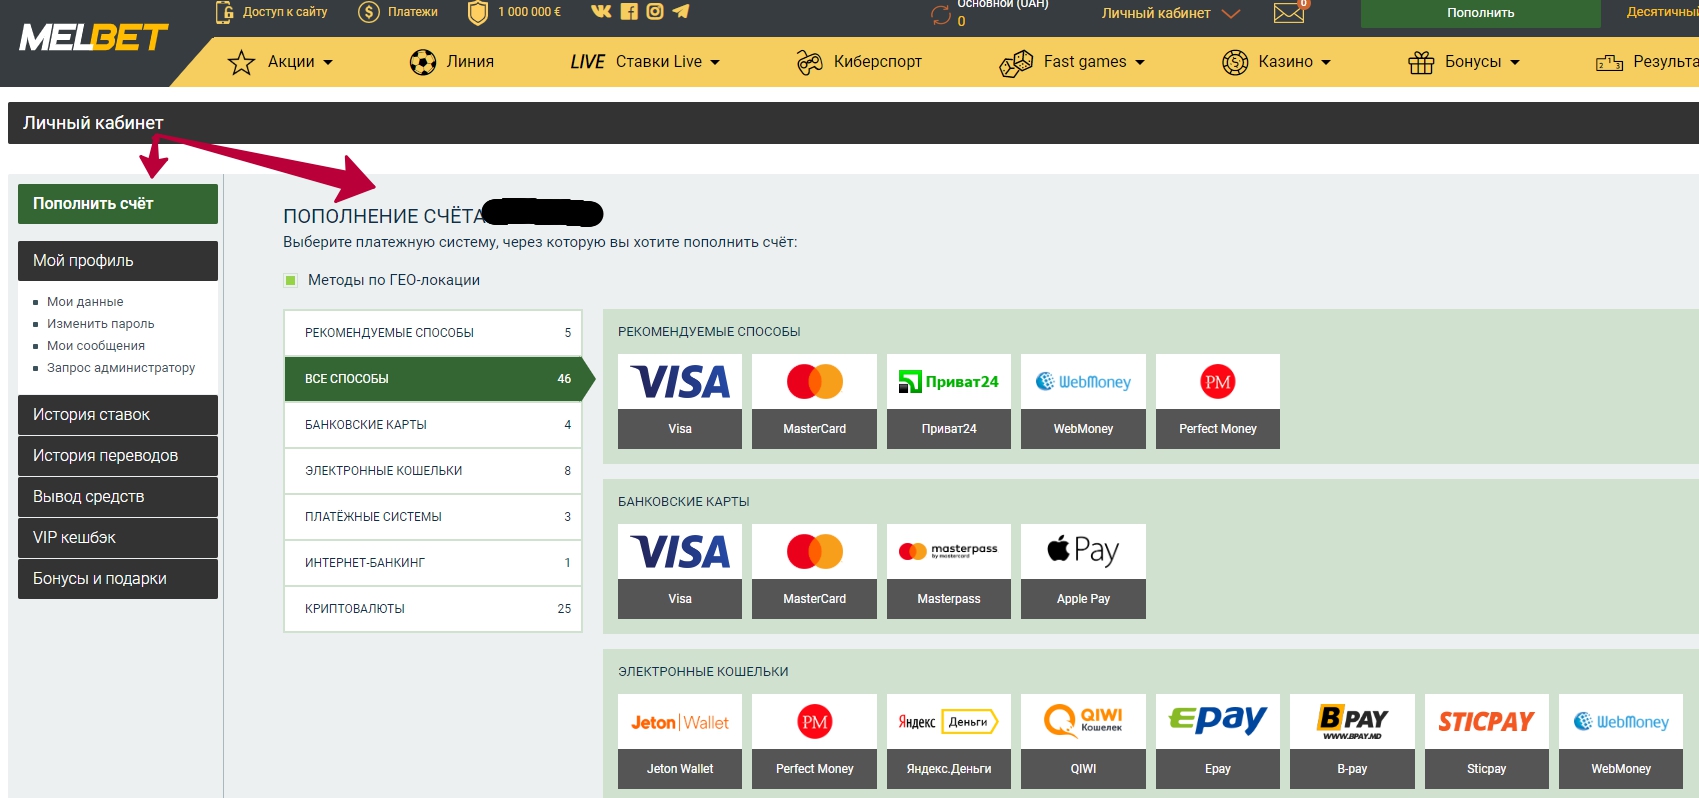
Task: Expand the Казино dropdown menu
Action: click(1277, 62)
